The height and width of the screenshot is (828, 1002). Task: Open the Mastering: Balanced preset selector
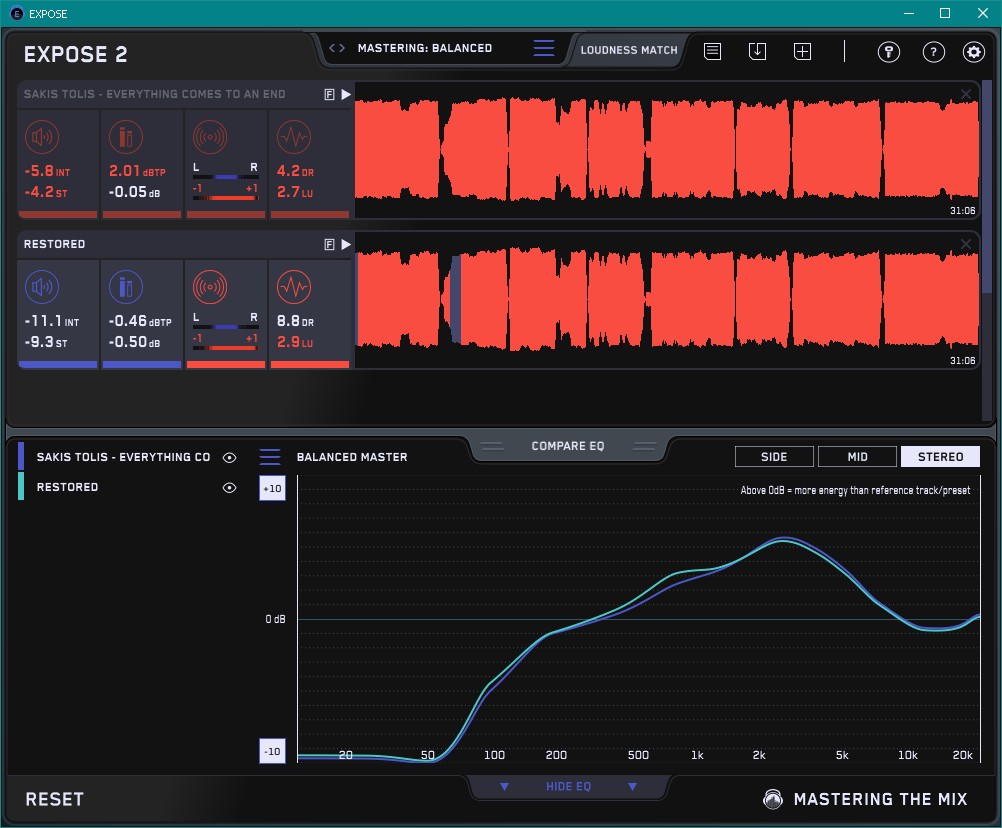tap(424, 48)
